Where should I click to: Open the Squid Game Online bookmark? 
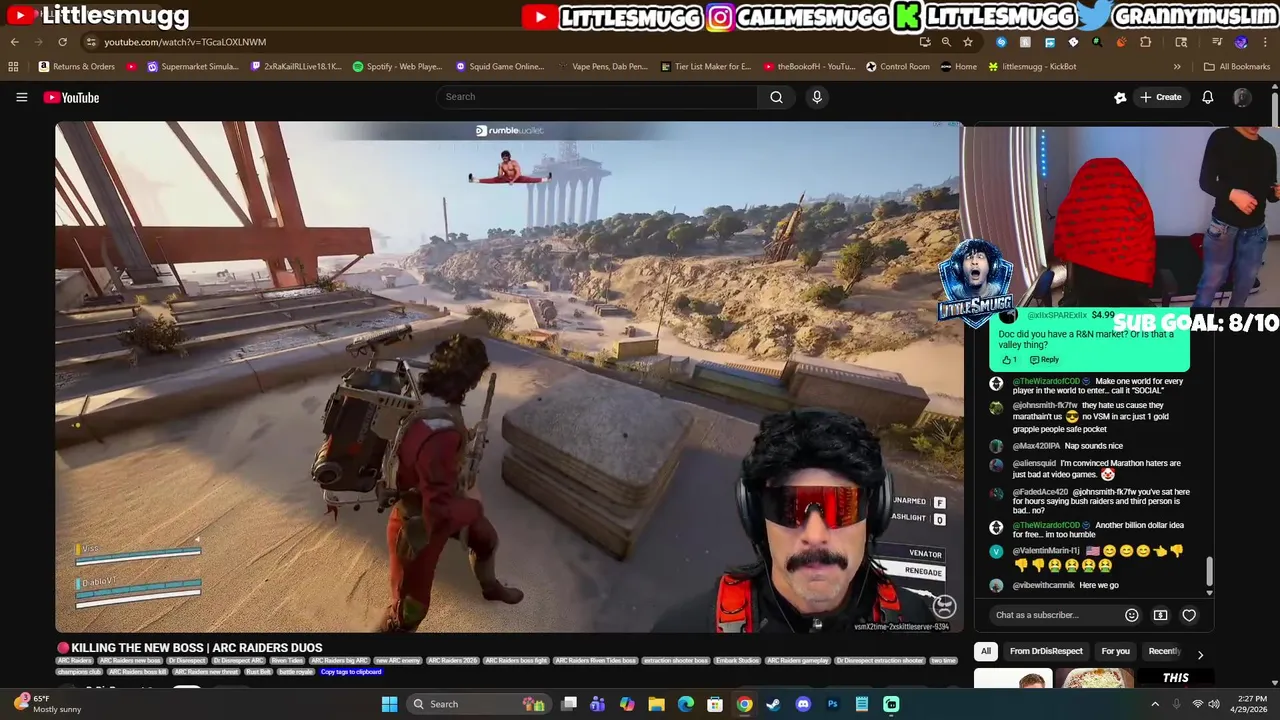pos(500,67)
